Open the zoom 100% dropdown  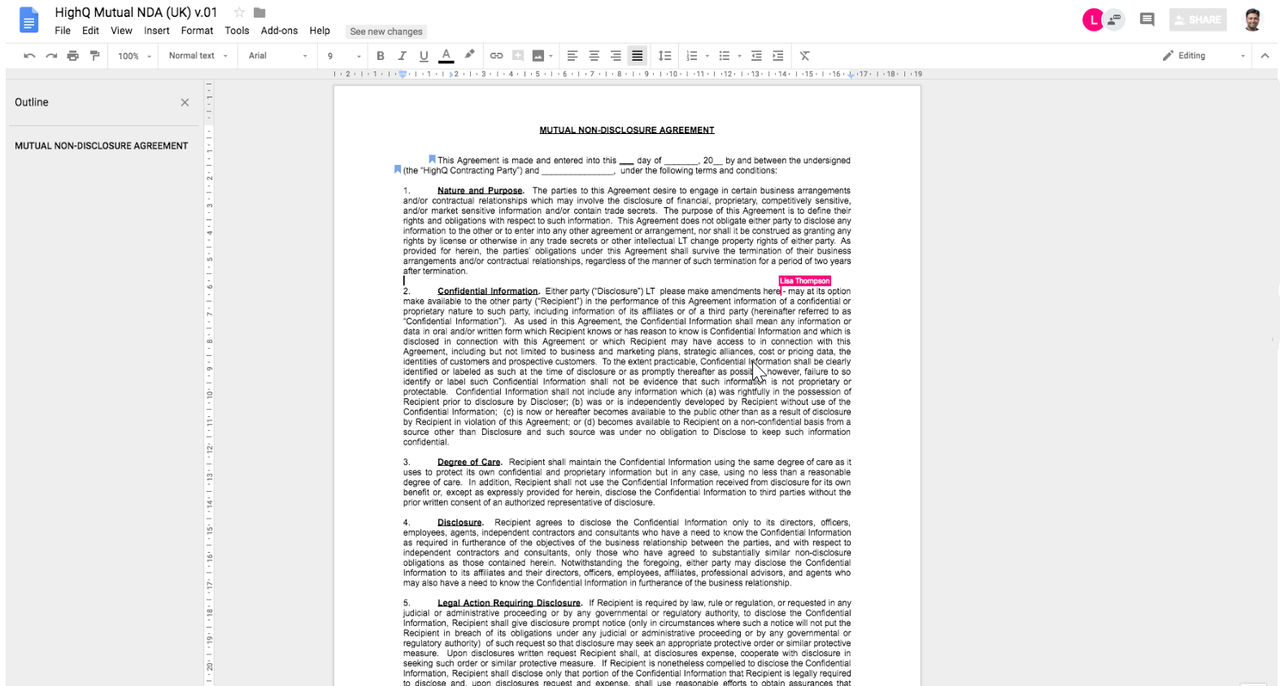(135, 56)
